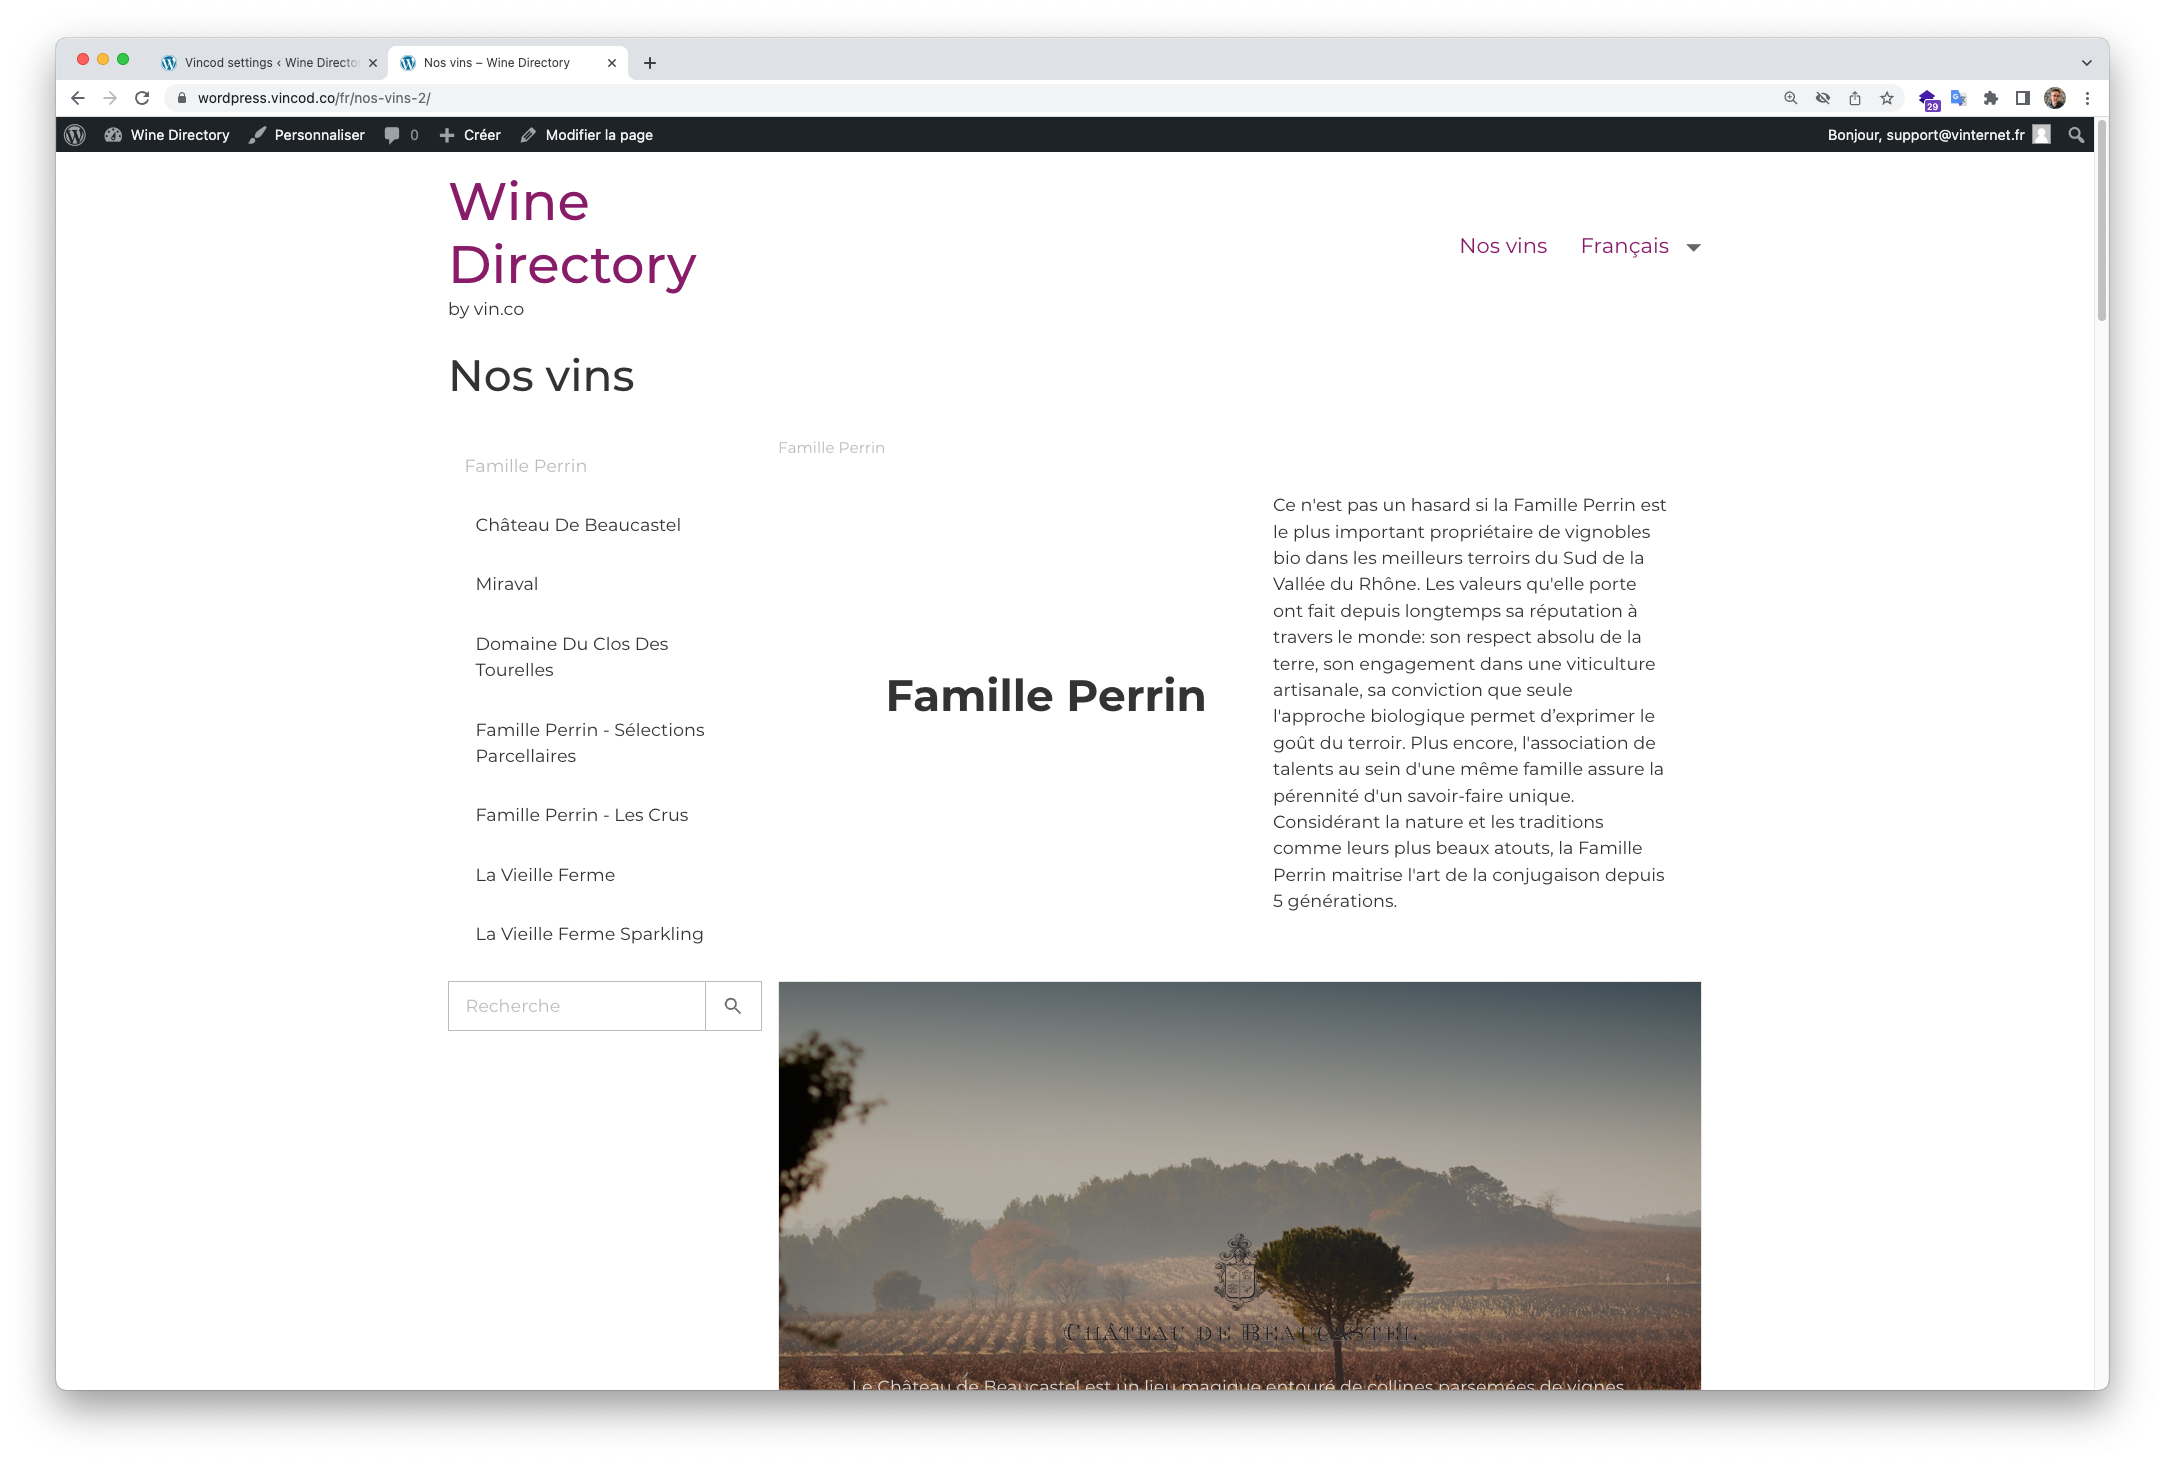Expand the Français dropdown arrow
Image resolution: width=2165 pixels, height=1464 pixels.
1693,248
